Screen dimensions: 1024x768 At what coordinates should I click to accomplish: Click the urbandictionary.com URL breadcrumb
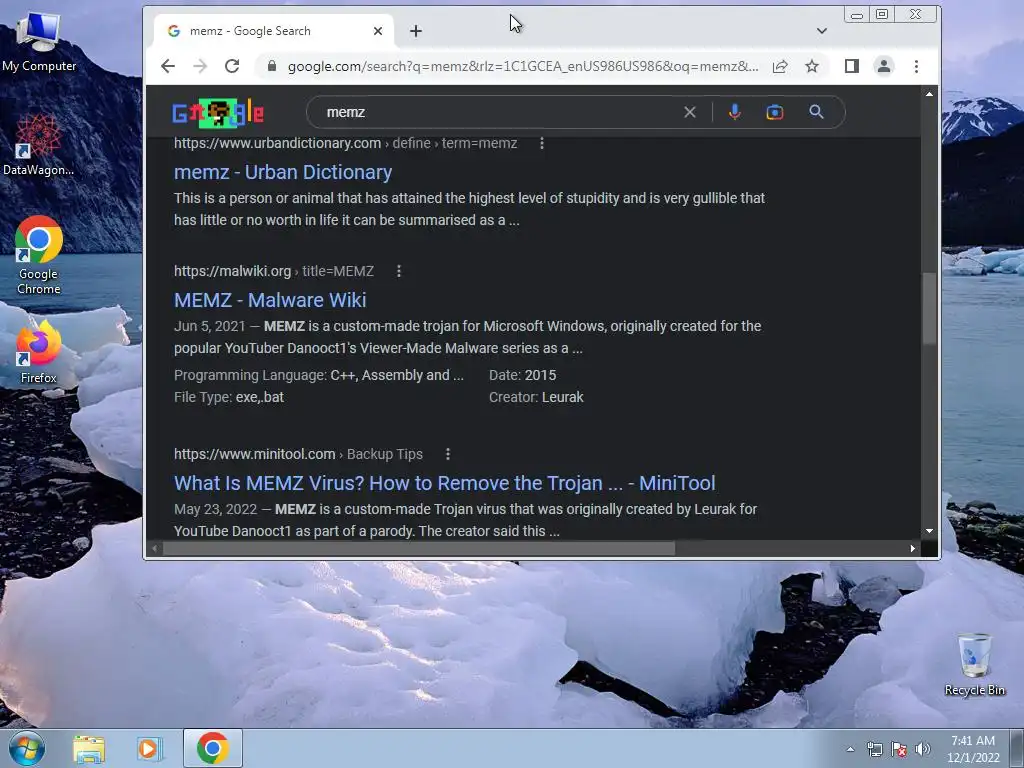[x=345, y=143]
